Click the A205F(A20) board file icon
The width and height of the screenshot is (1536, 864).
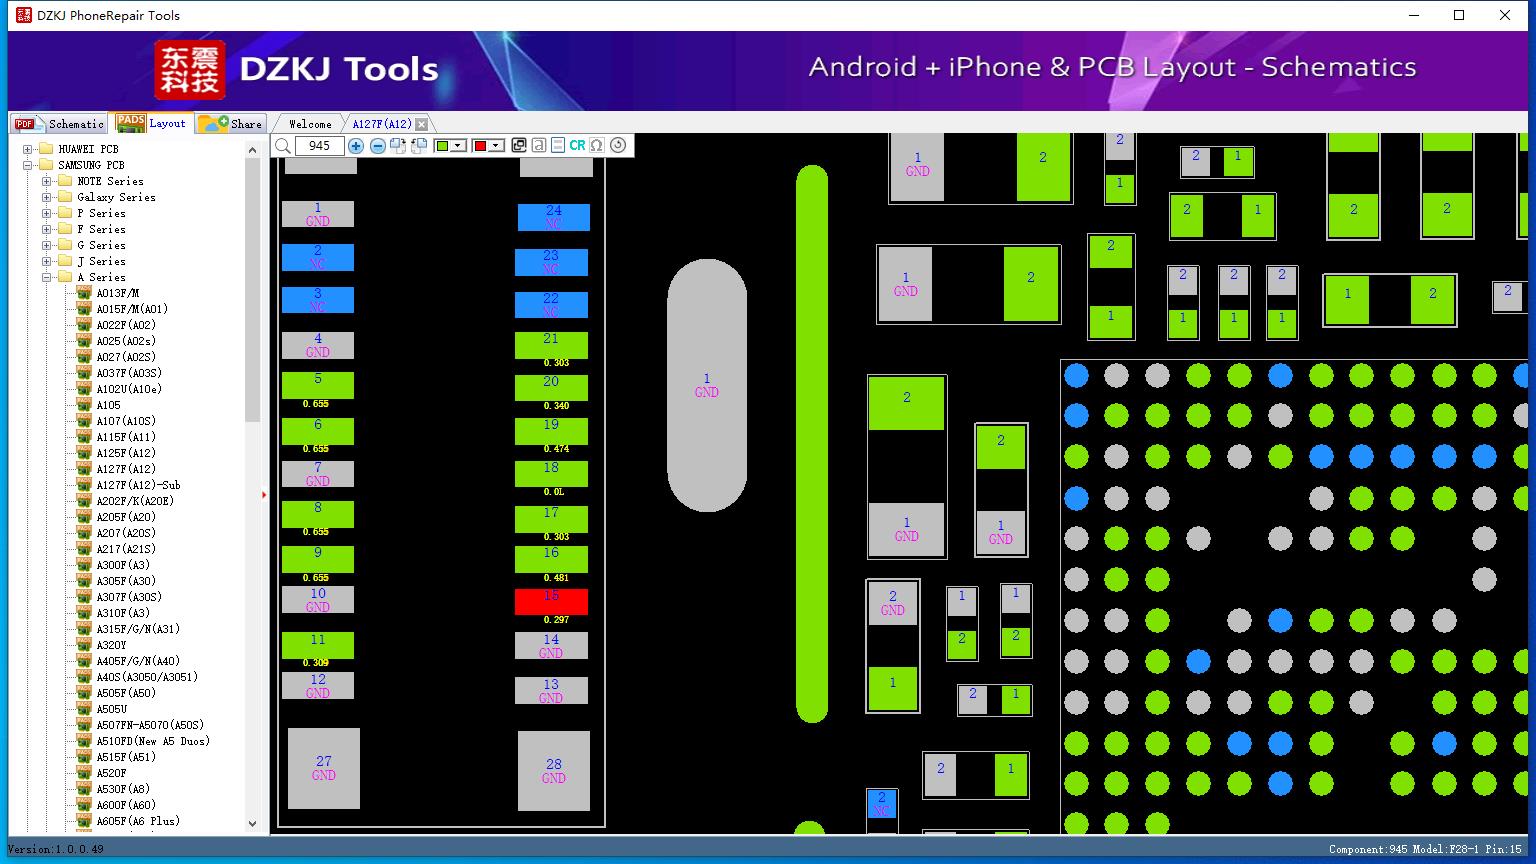[x=84, y=517]
